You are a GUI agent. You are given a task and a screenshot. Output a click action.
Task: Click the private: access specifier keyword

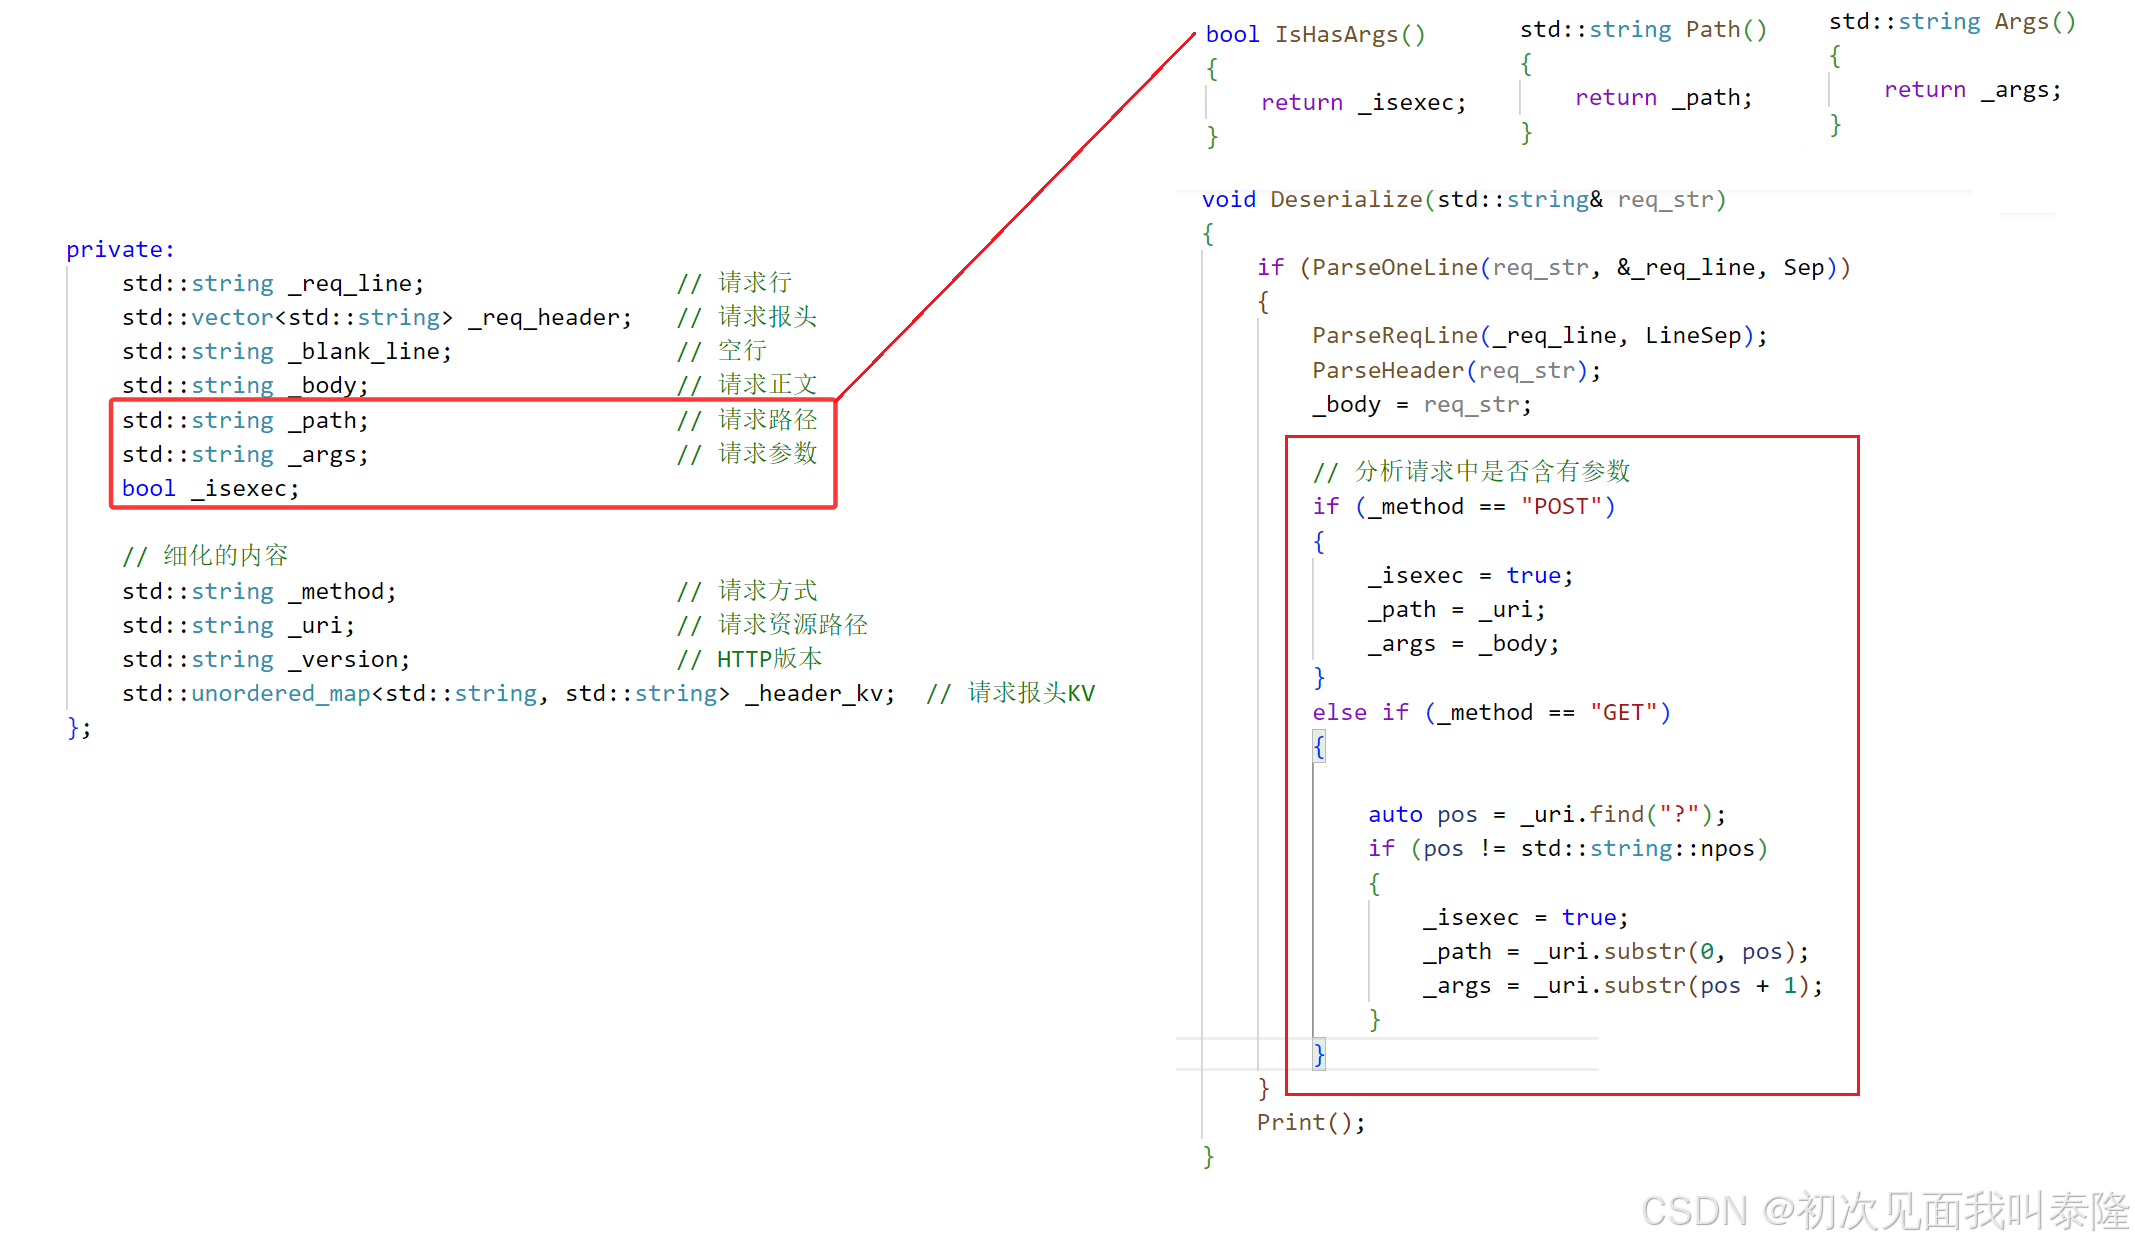click(120, 250)
